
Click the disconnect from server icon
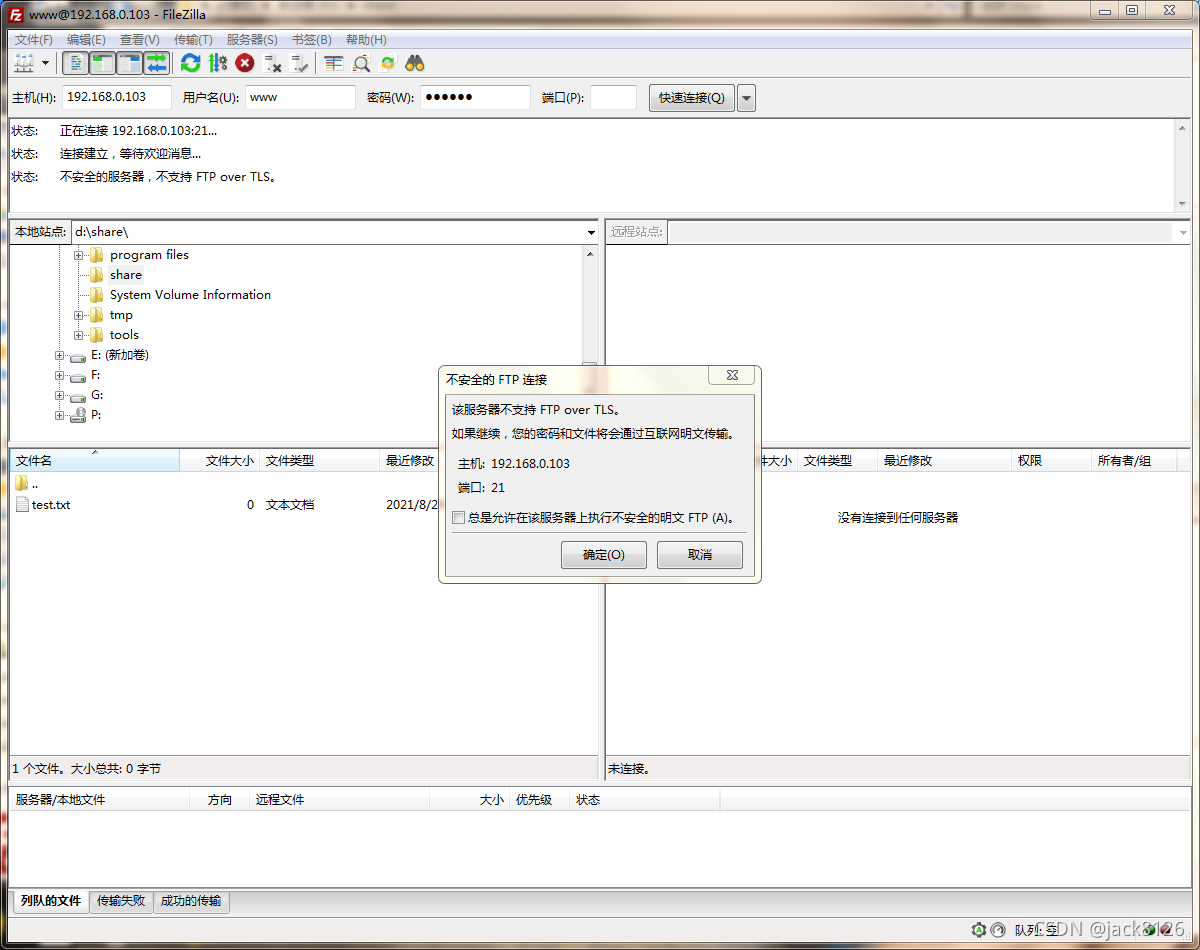point(272,63)
